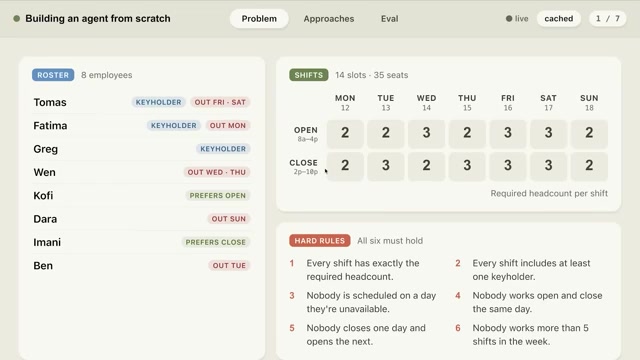
Task: Switch to the Problem tab
Action: point(259,19)
